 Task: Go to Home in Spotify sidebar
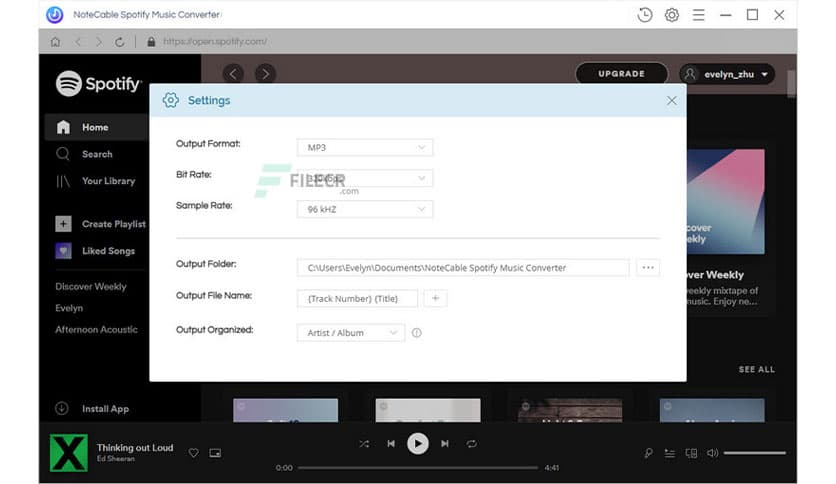click(x=96, y=127)
